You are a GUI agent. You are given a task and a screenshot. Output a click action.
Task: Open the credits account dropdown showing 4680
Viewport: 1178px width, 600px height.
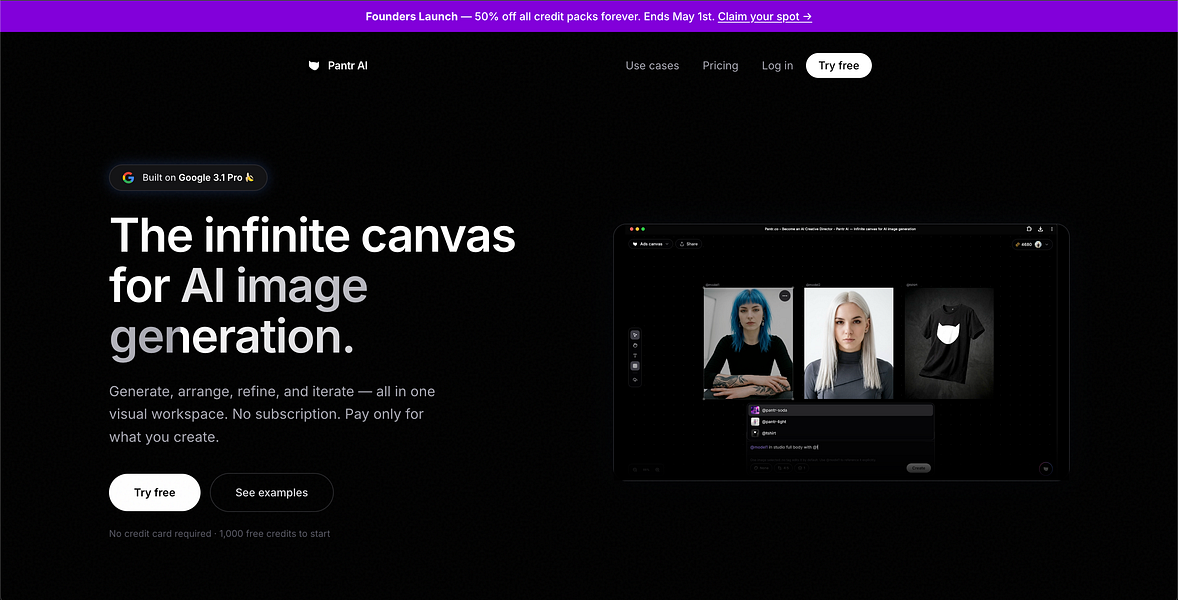[x=1032, y=244]
